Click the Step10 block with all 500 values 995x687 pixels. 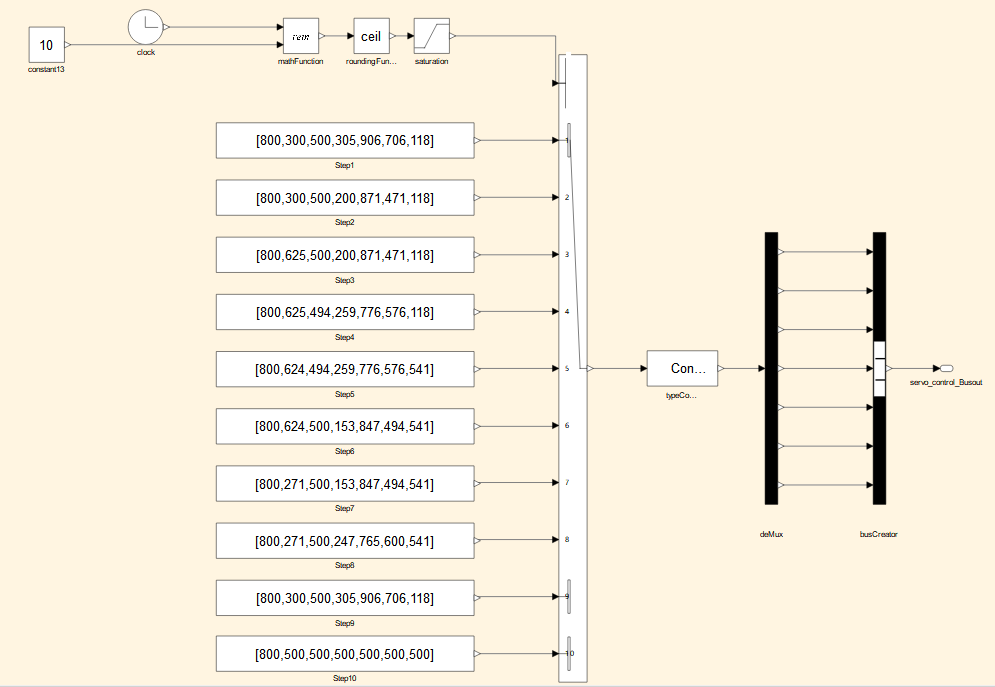click(x=345, y=654)
